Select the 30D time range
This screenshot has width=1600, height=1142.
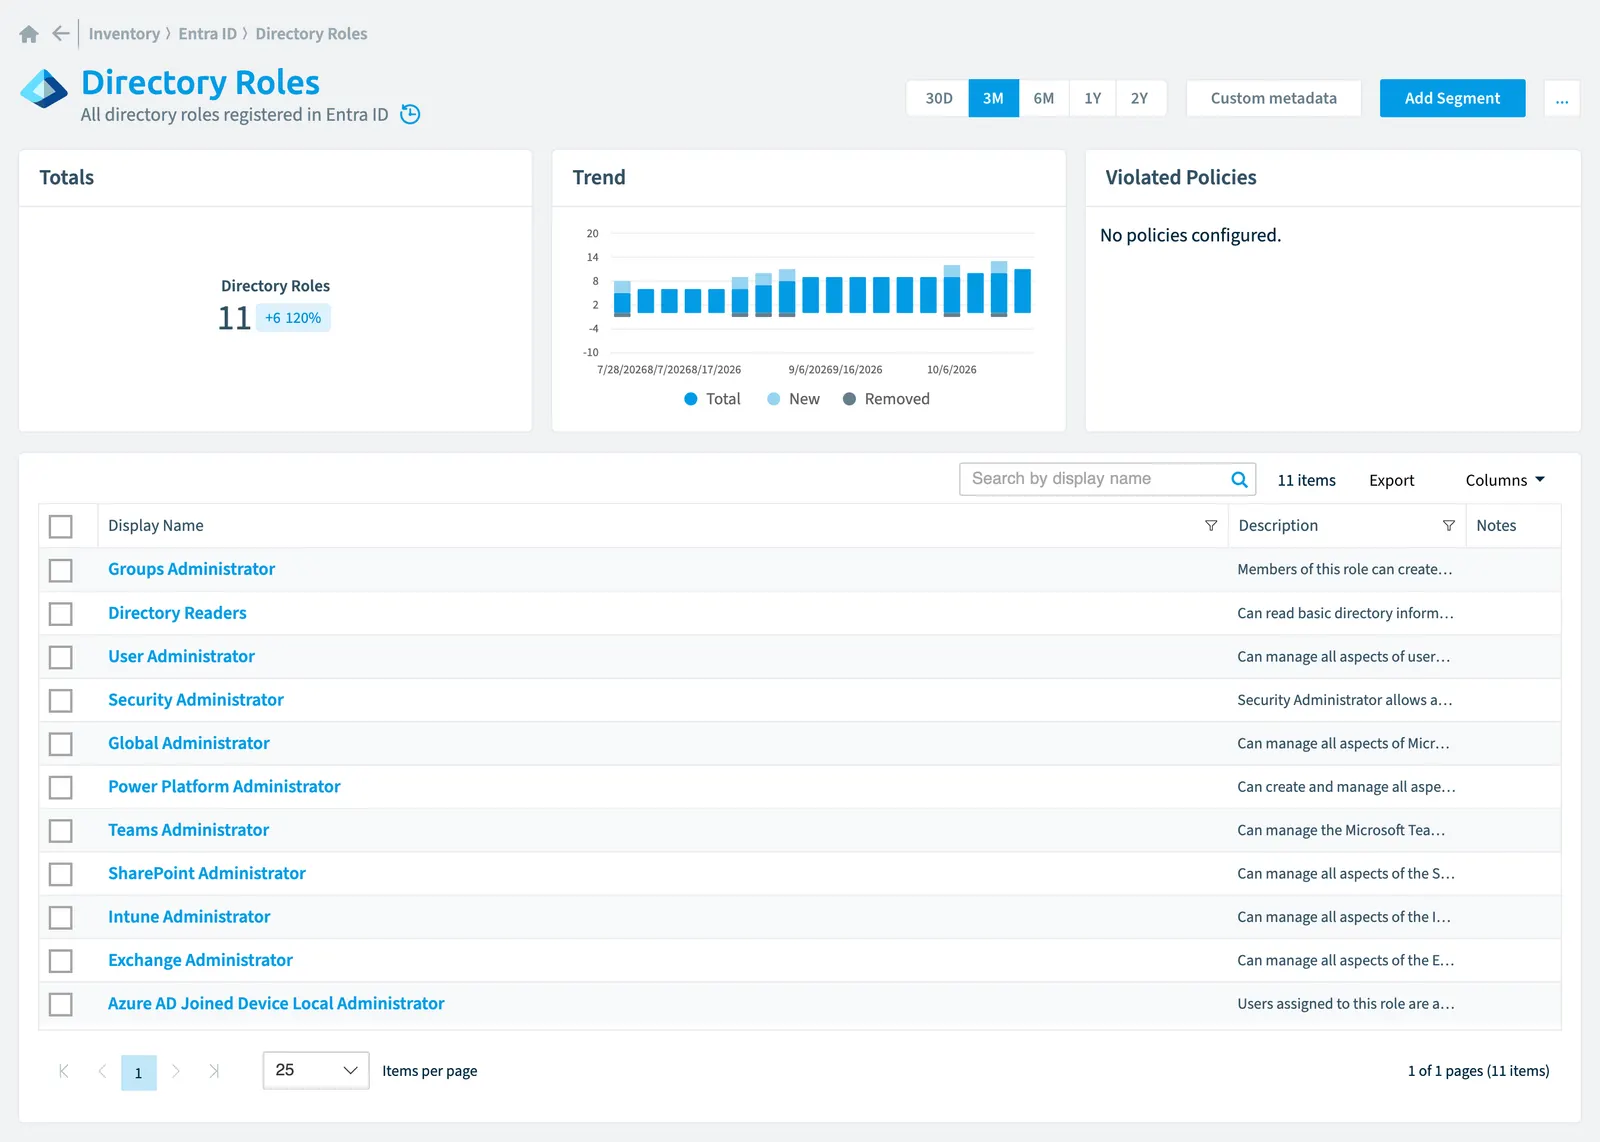(938, 98)
